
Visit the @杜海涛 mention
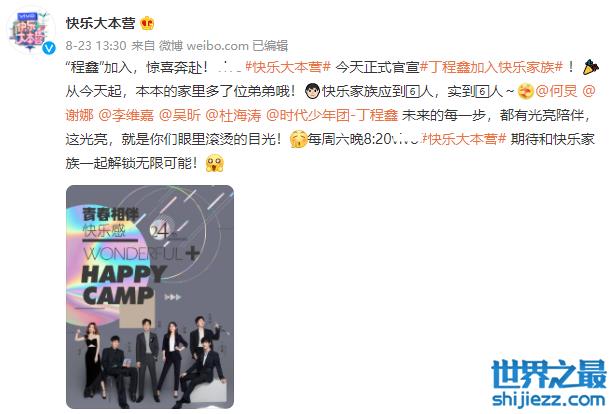point(233,115)
